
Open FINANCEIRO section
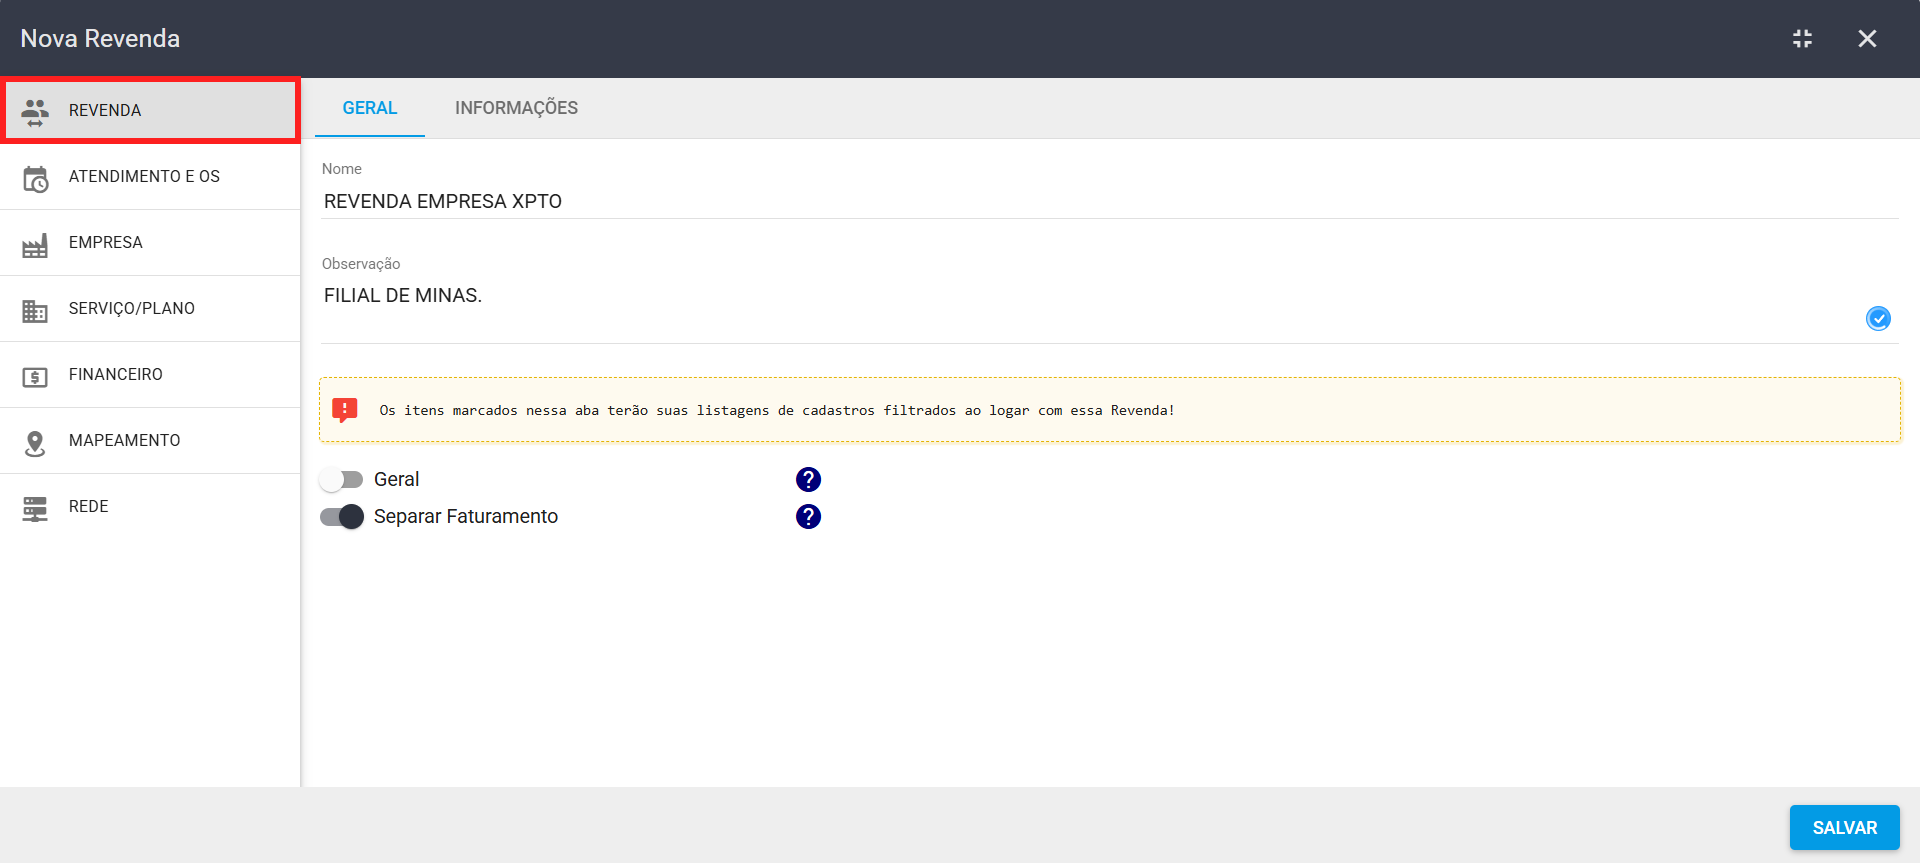click(x=150, y=374)
